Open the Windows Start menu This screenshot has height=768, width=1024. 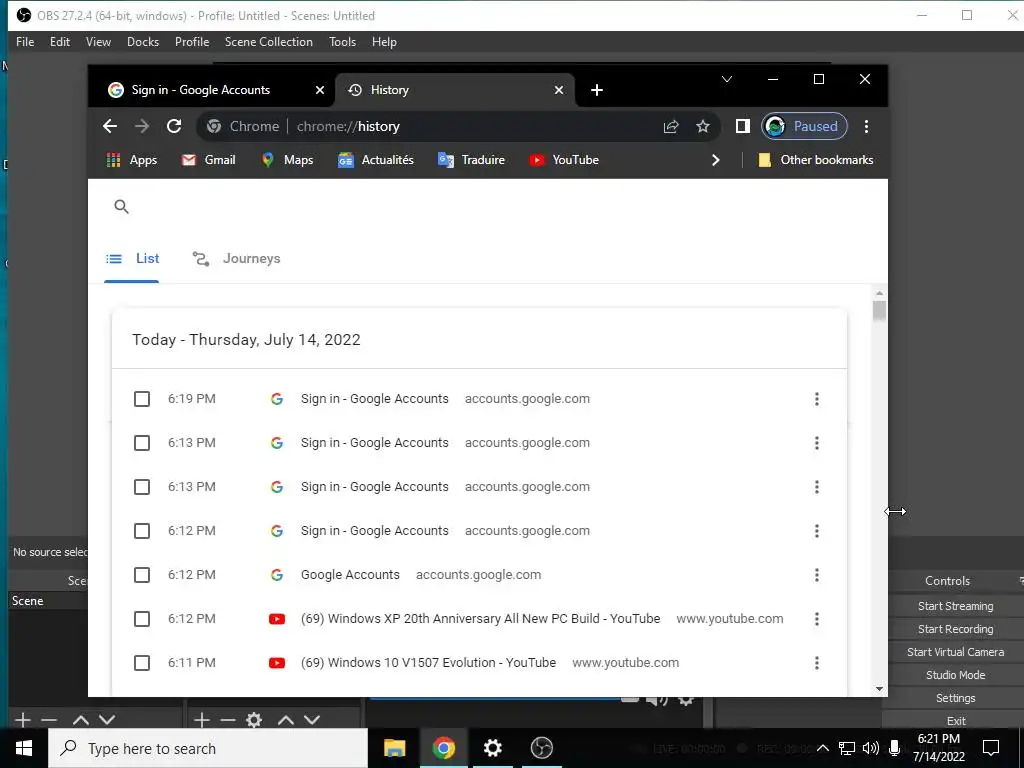click(x=24, y=748)
